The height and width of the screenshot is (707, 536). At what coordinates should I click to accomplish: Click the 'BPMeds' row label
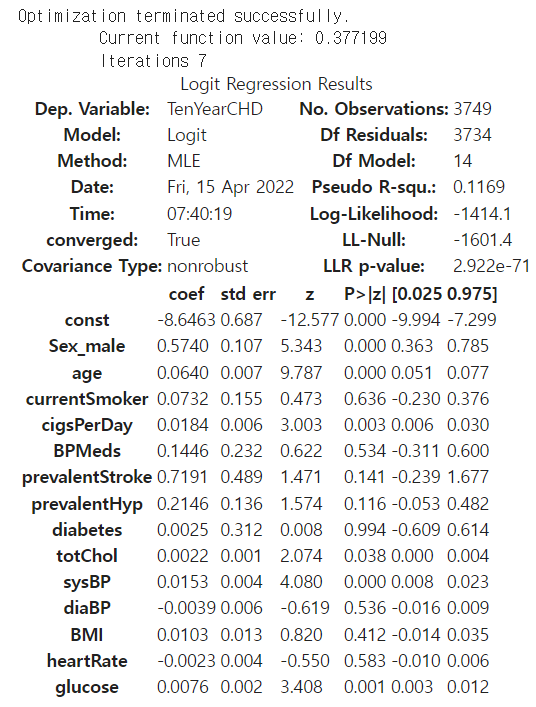[x=87, y=451]
